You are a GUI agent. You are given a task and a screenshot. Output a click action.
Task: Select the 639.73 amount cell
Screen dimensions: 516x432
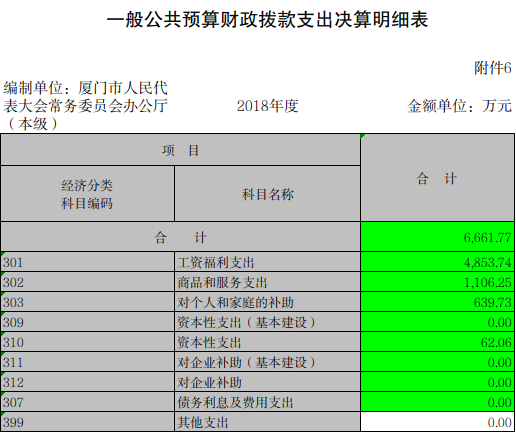[437, 302]
